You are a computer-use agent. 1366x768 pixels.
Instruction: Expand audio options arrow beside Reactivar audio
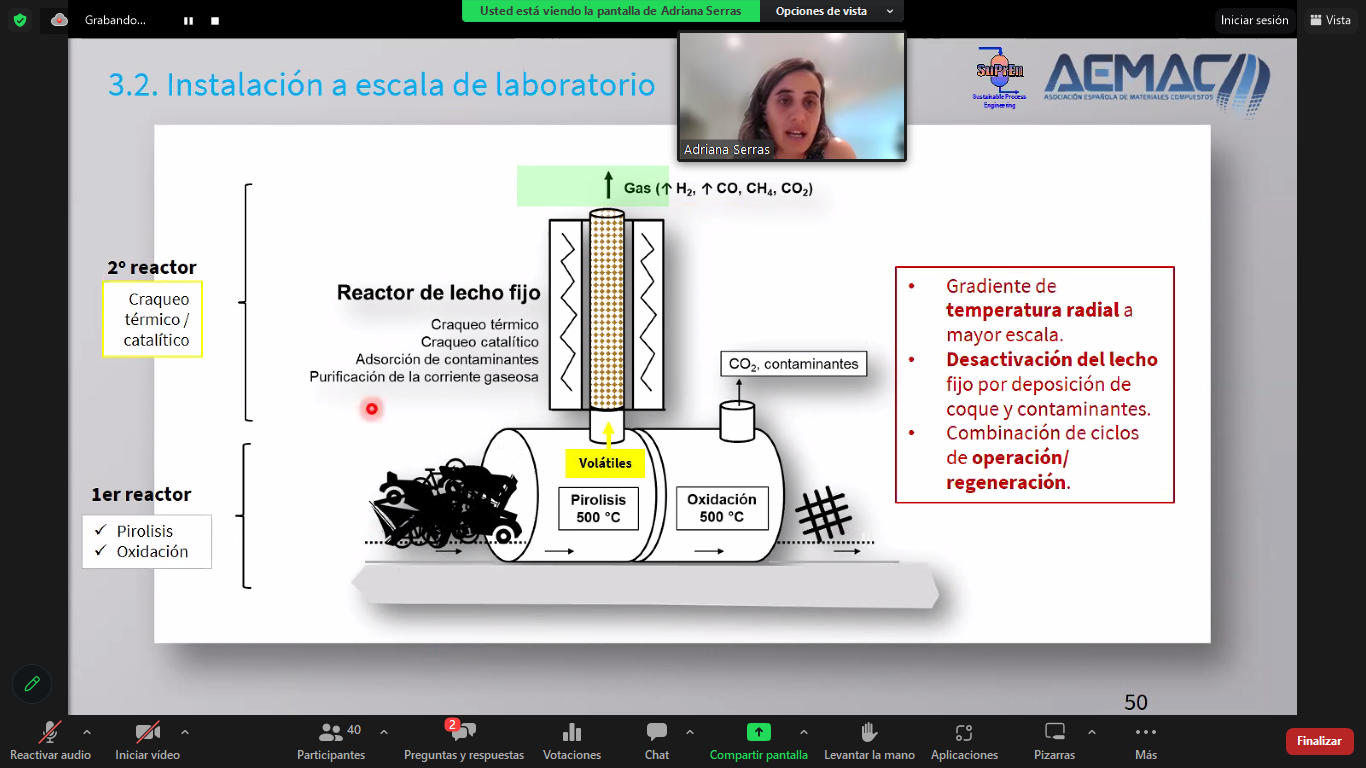86,732
